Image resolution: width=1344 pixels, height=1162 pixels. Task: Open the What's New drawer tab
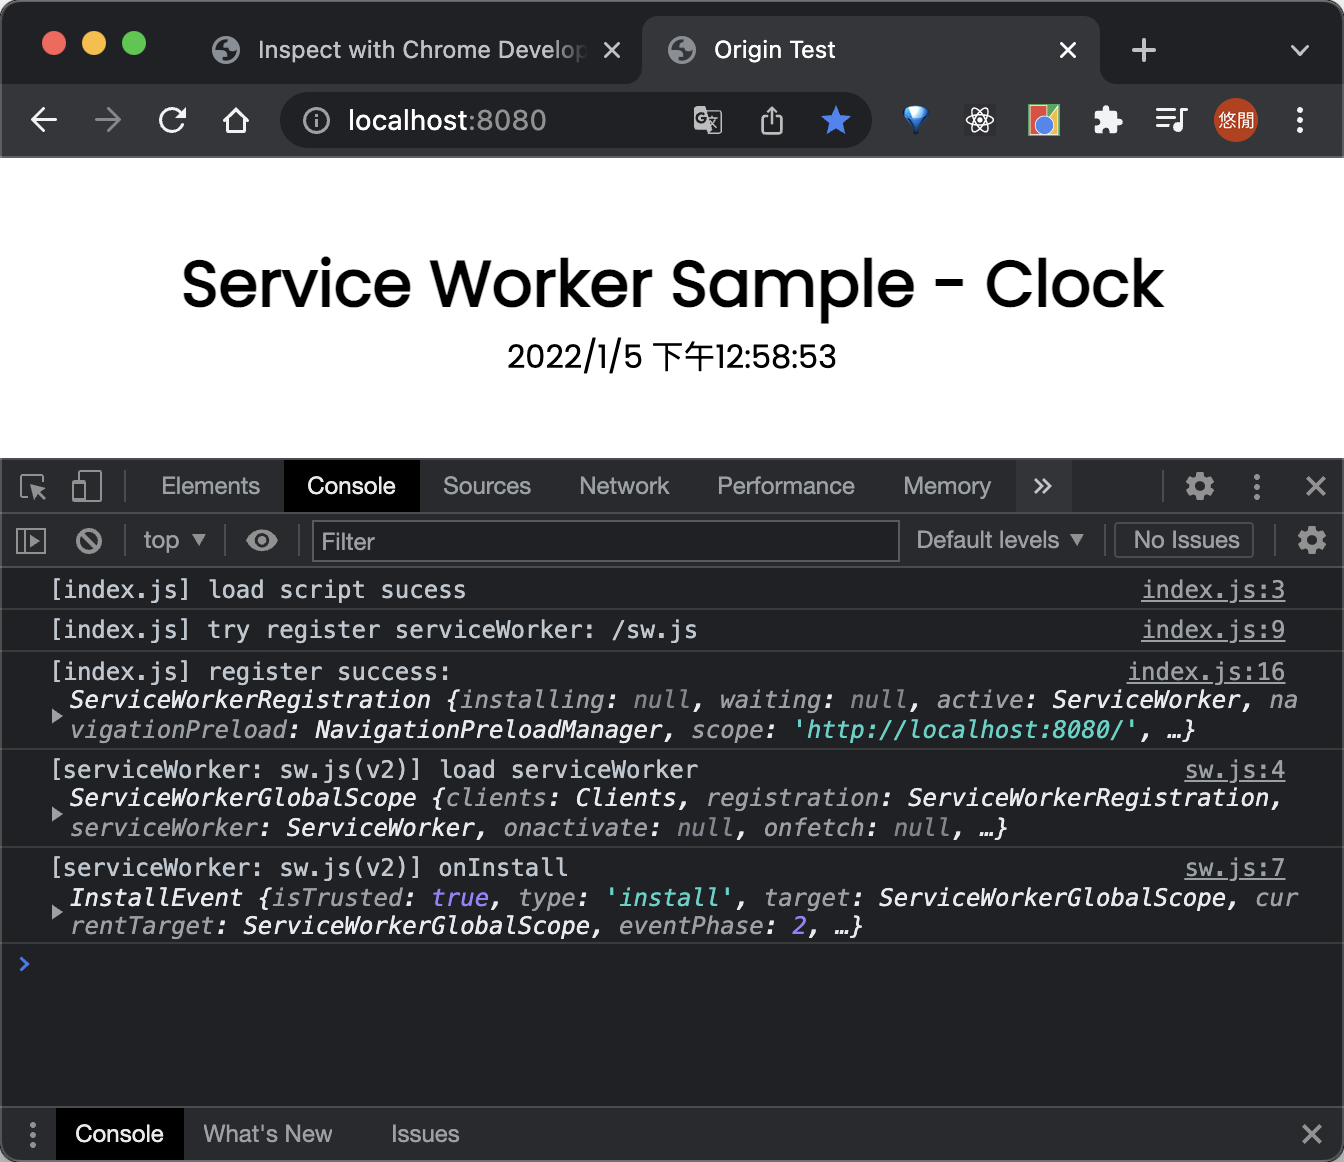(268, 1134)
